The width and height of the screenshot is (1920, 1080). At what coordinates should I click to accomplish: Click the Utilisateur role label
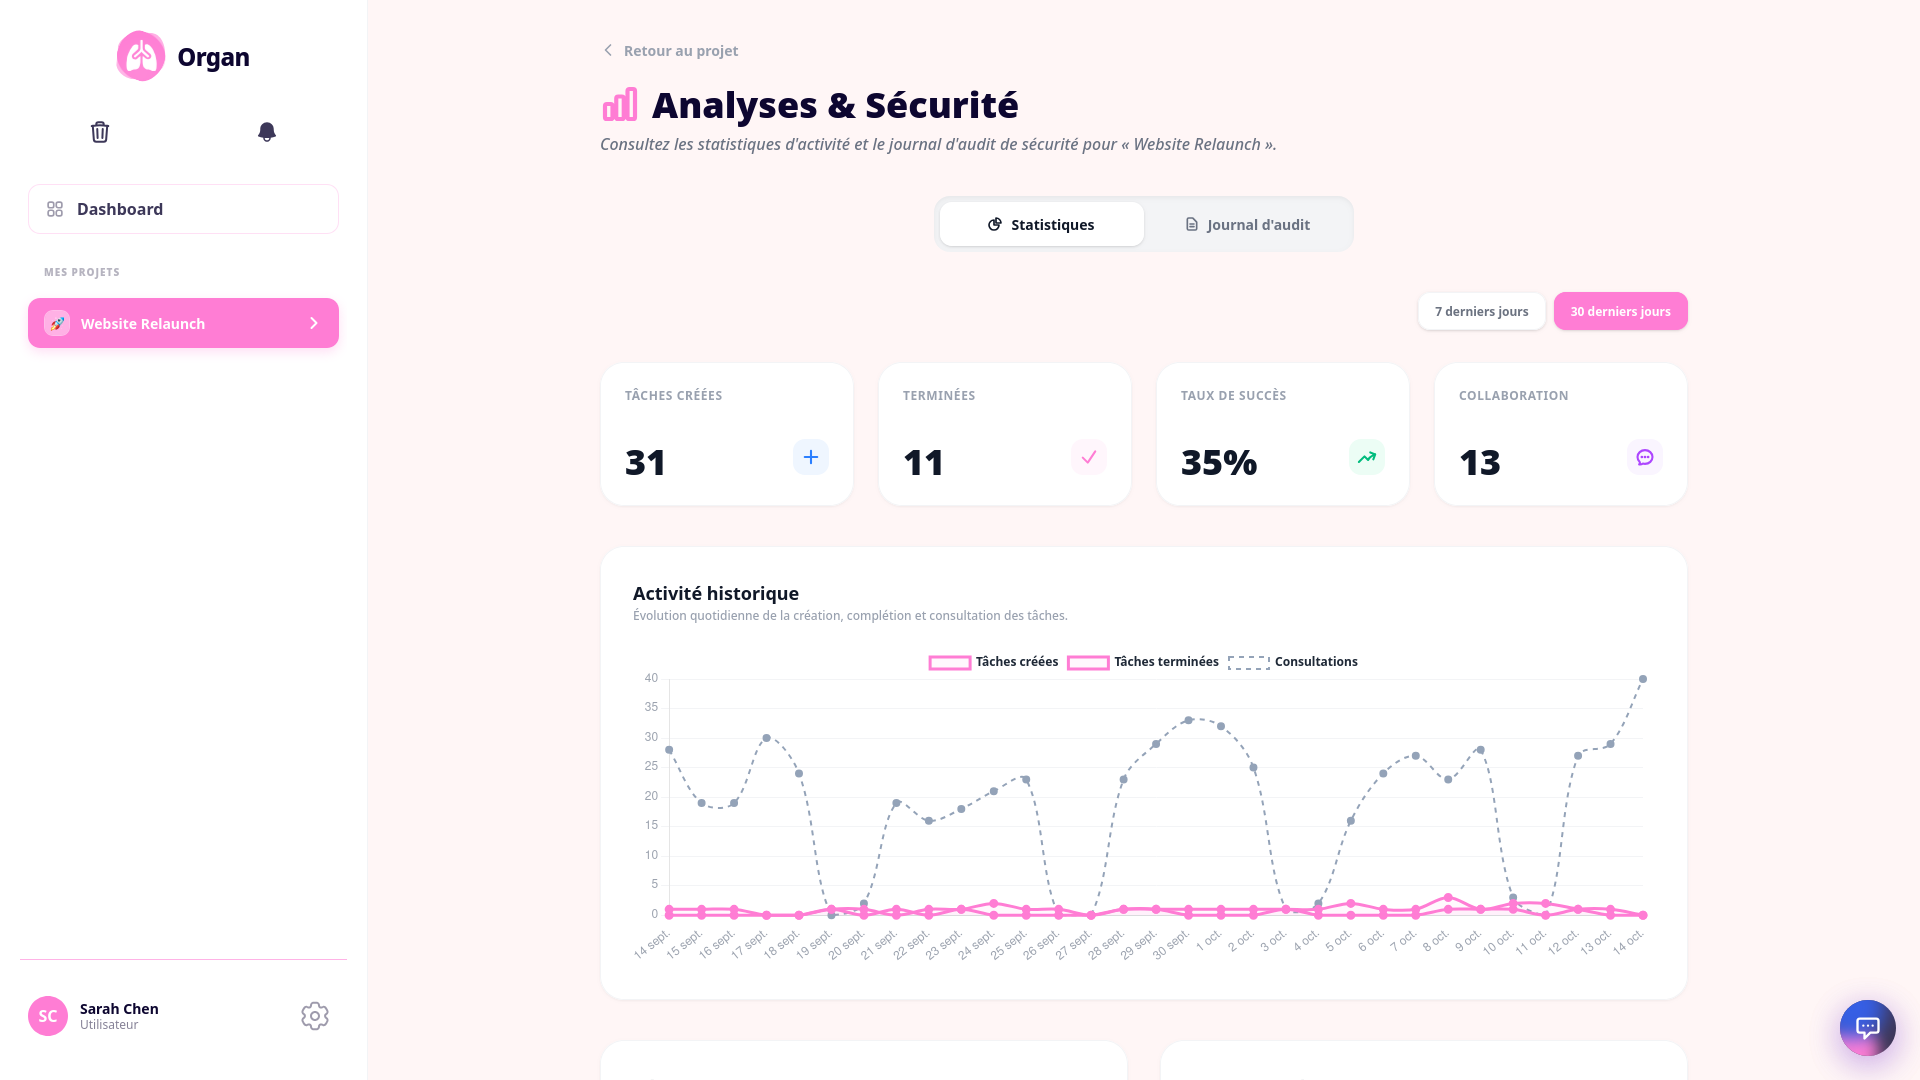click(x=109, y=1025)
